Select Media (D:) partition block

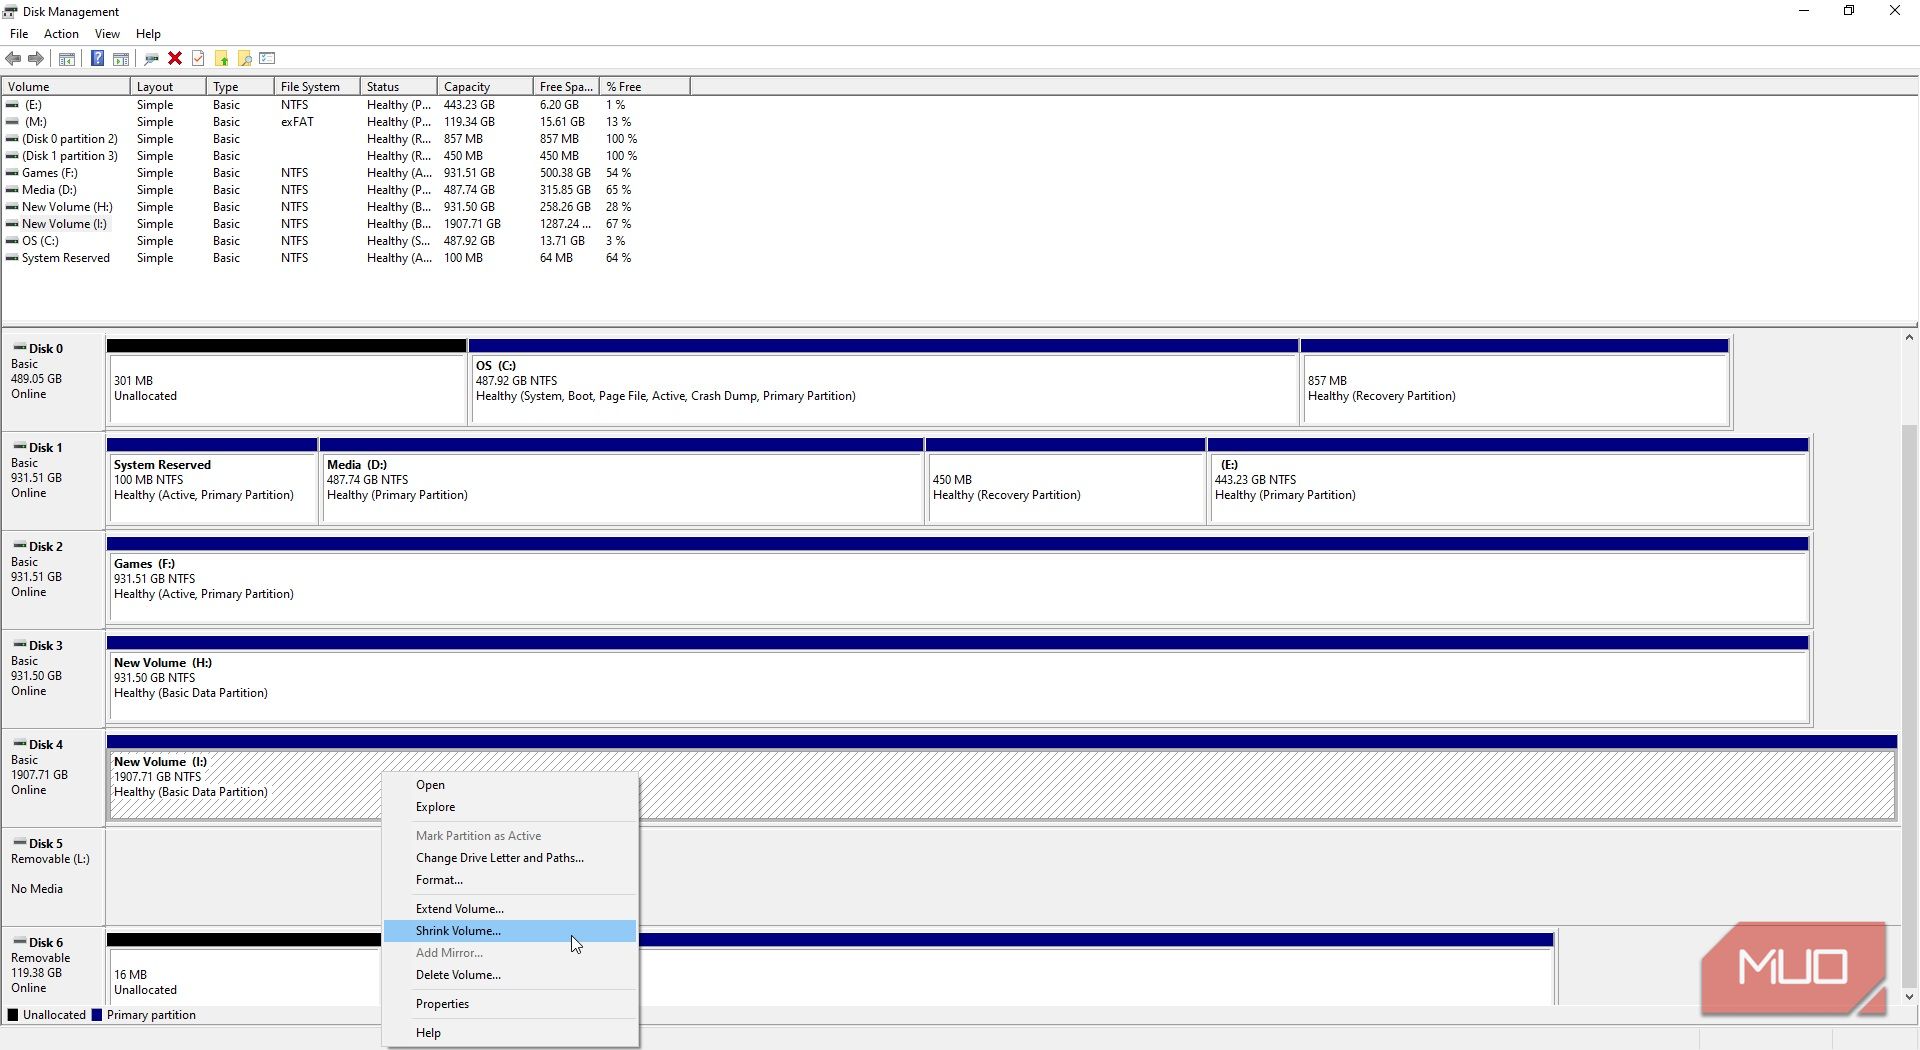(x=621, y=481)
